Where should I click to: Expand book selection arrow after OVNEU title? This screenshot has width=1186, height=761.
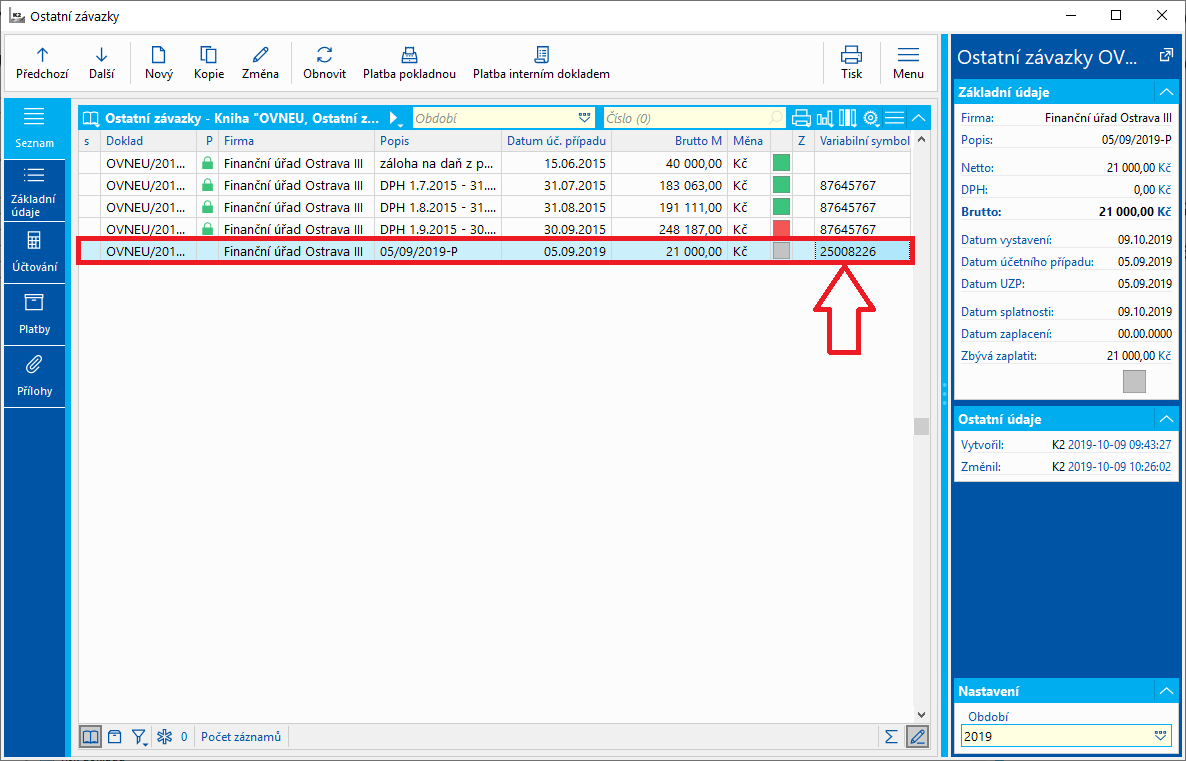tap(395, 119)
